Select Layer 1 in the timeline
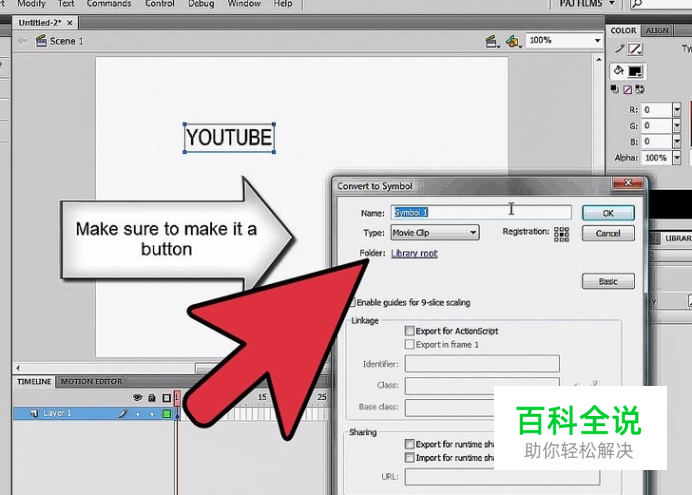Screen dimensions: 692x495 57,413
